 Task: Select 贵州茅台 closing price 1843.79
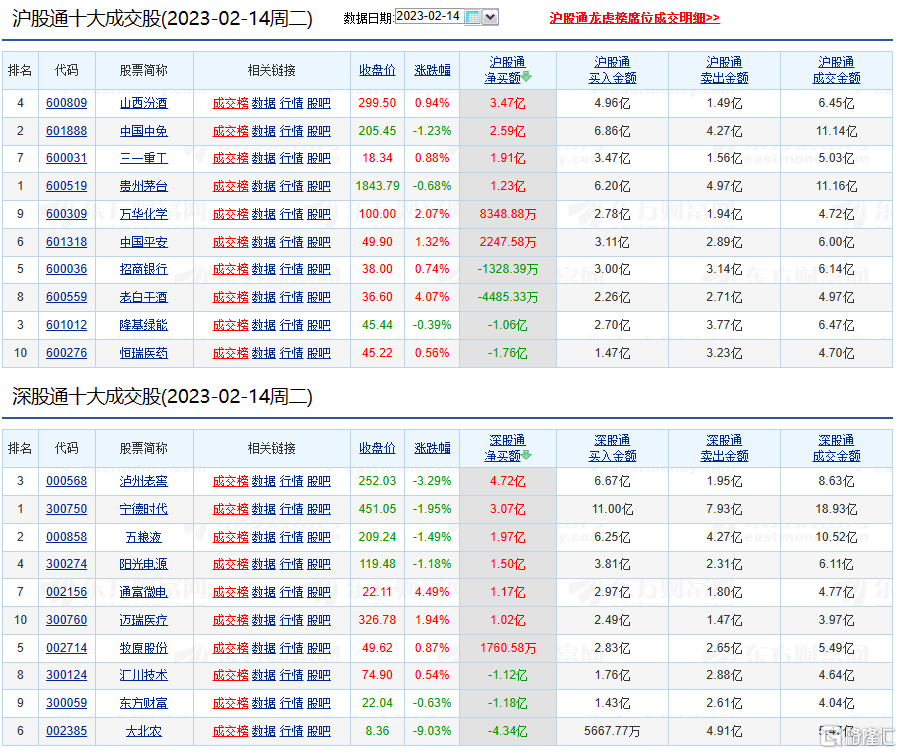[377, 186]
